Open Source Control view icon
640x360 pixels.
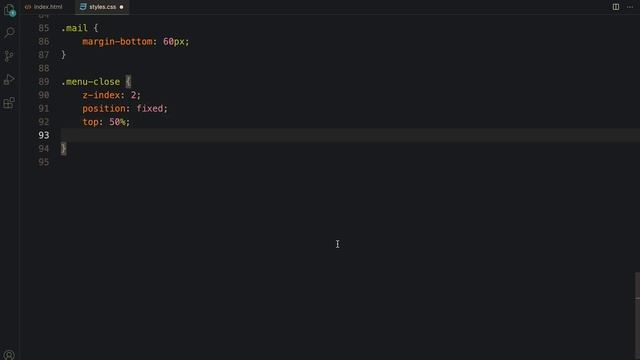(x=9, y=56)
